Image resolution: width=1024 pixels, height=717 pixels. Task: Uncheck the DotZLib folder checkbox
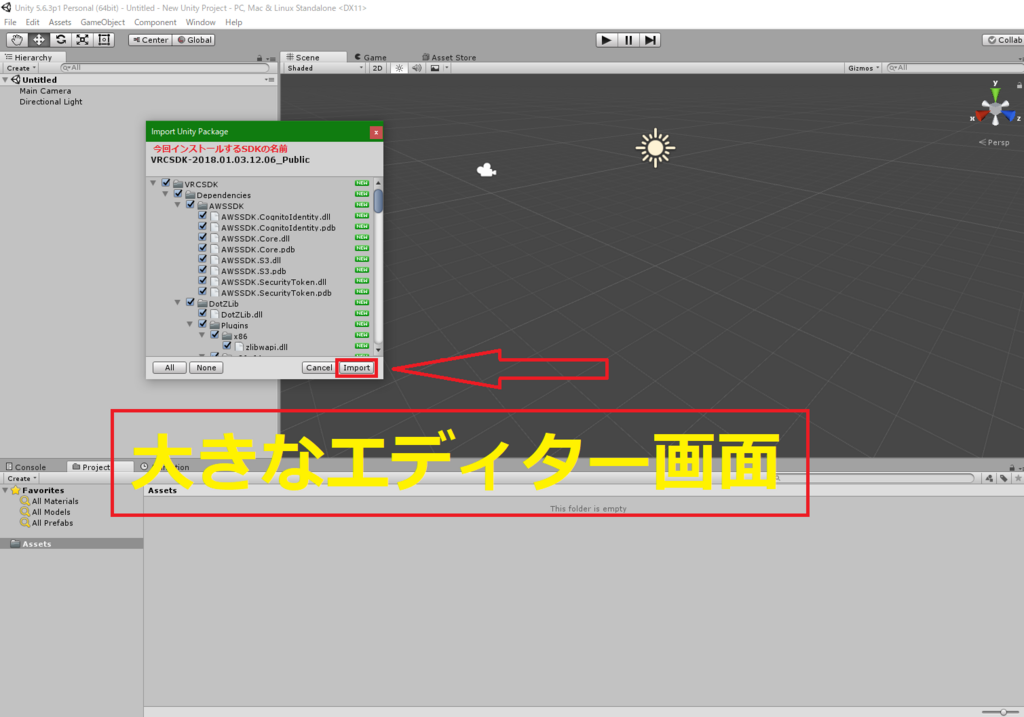pyautogui.click(x=191, y=302)
